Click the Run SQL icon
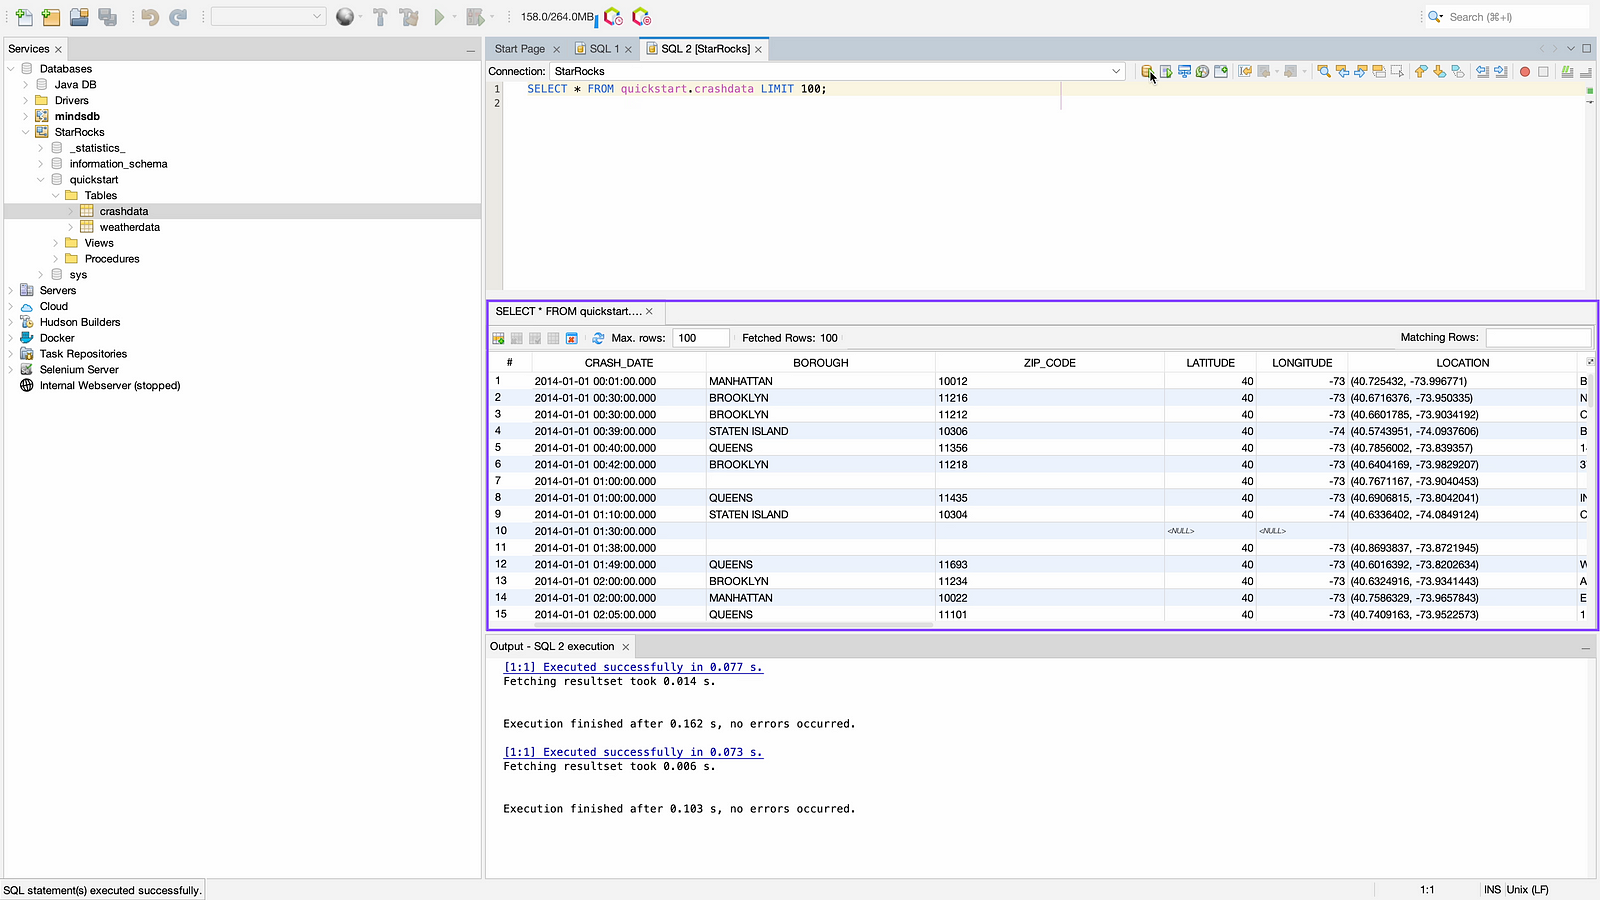 (x=1147, y=71)
